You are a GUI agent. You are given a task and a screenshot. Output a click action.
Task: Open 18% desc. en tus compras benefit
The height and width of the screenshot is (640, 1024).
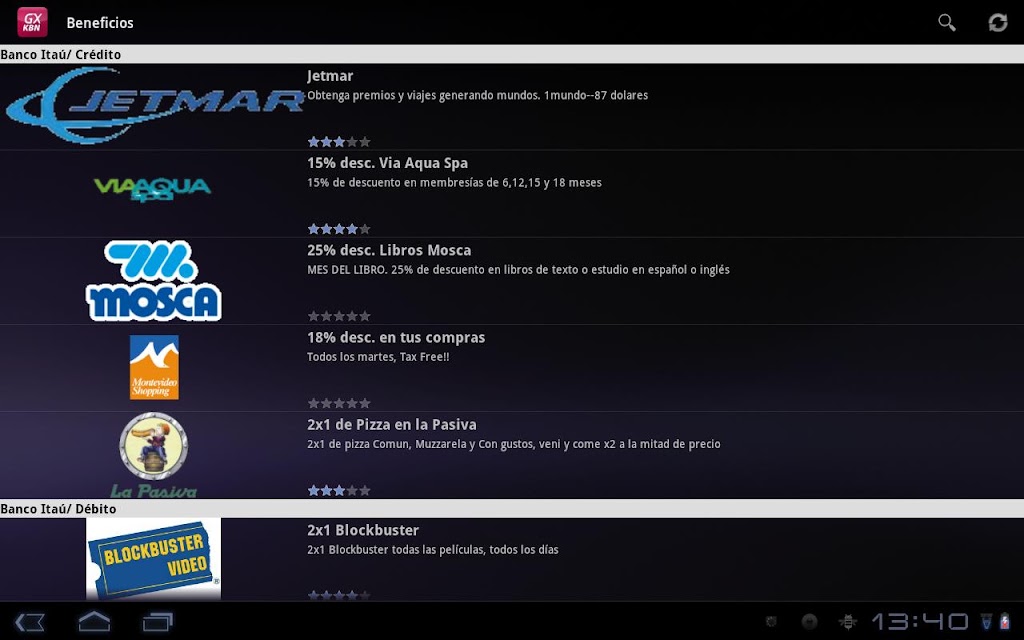pyautogui.click(x=512, y=368)
